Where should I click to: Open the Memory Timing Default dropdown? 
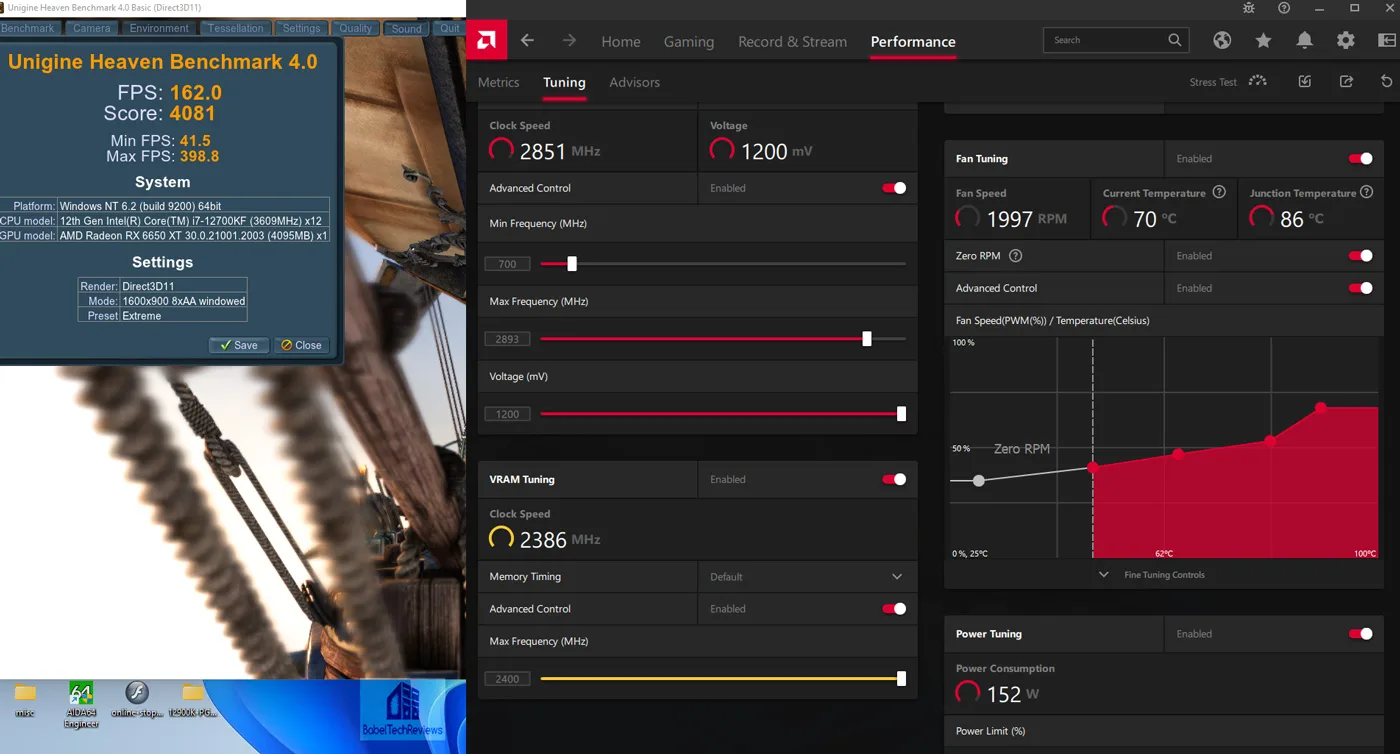807,577
